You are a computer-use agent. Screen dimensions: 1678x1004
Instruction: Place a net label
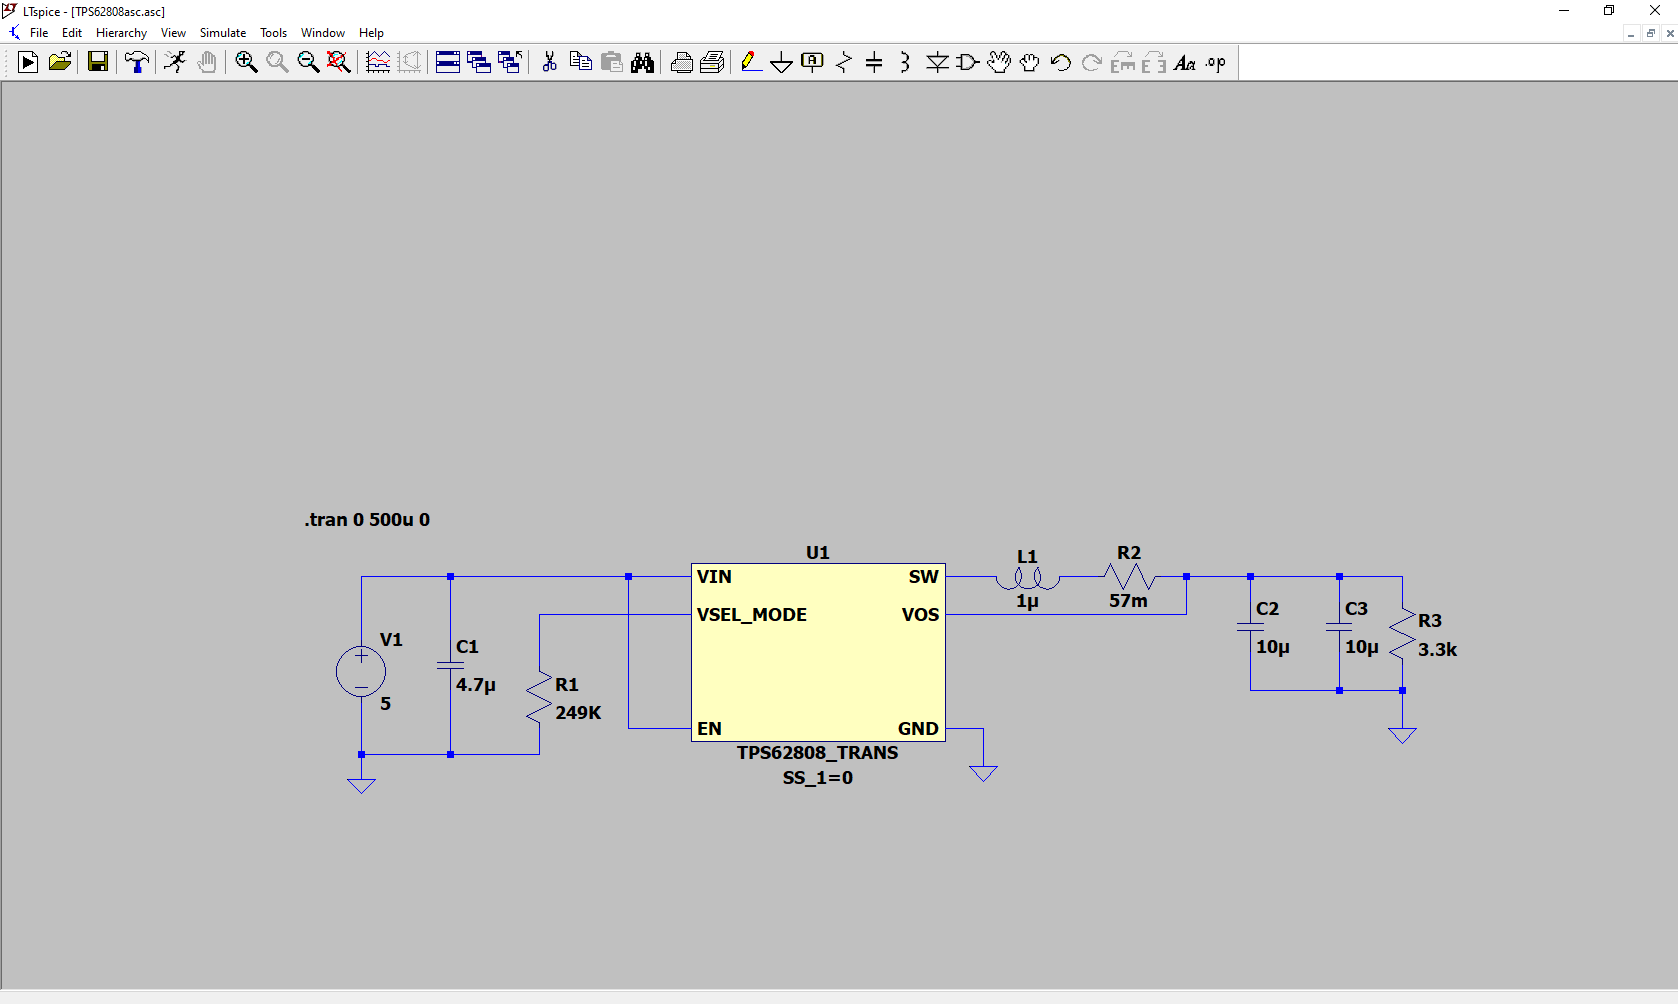click(812, 62)
